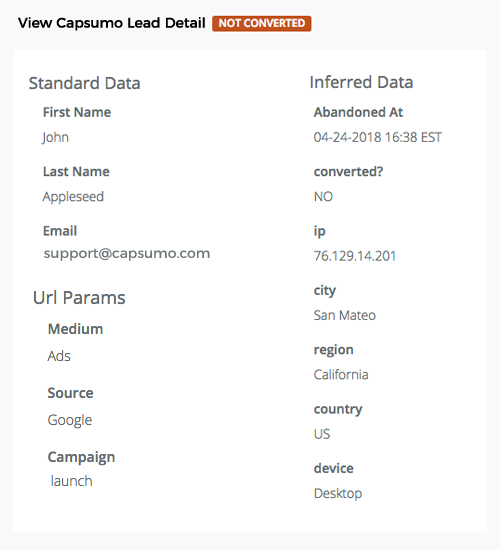The width and height of the screenshot is (500, 550).
Task: Select the IP address 76.129.14.201
Action: coord(355,256)
